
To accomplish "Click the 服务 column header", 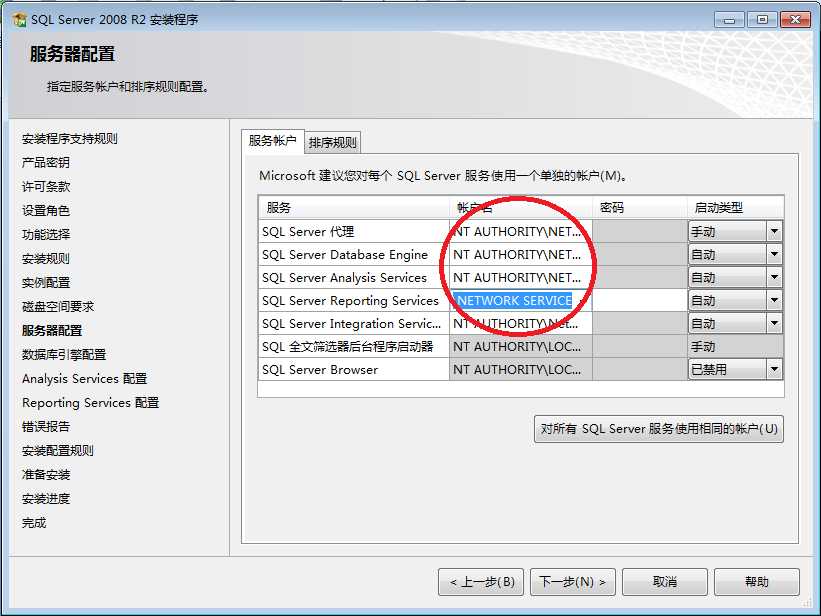I will pyautogui.click(x=353, y=207).
